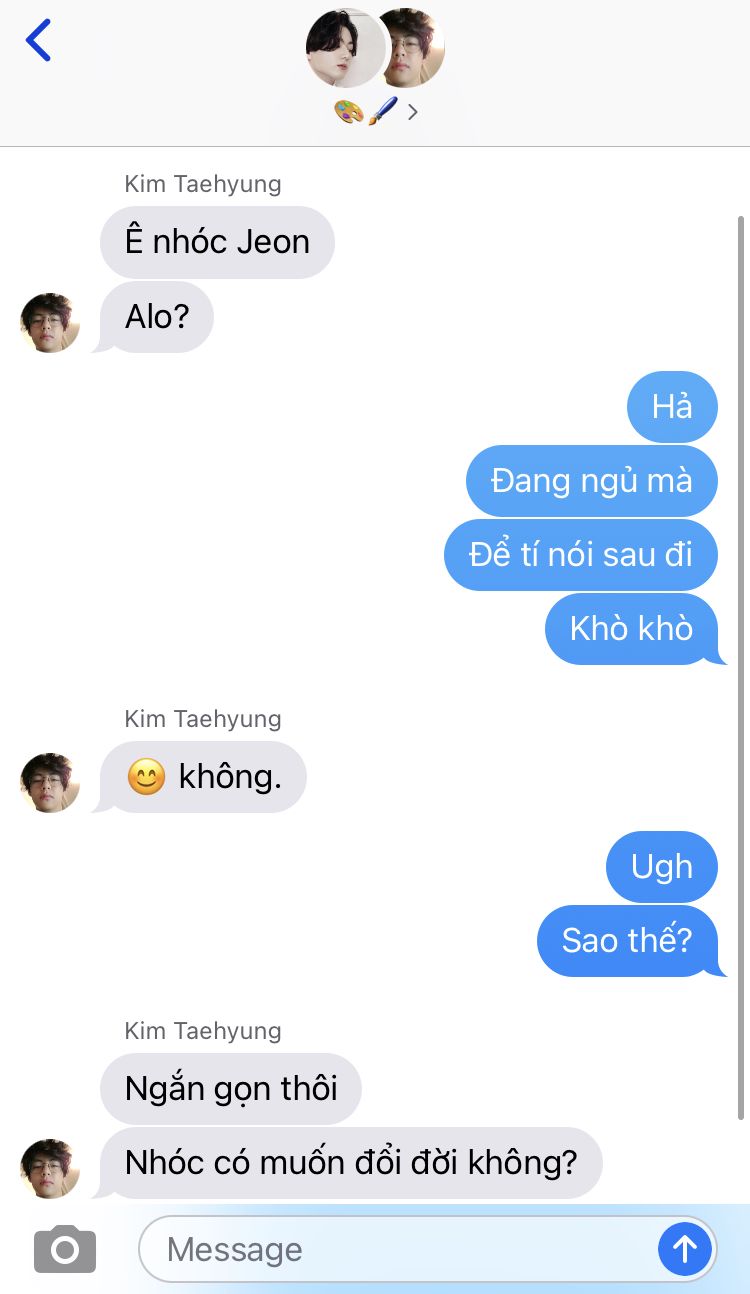
Task: Tap avatar beside 'Nhóc có muốn đổi đời không?'
Action: [50, 1169]
